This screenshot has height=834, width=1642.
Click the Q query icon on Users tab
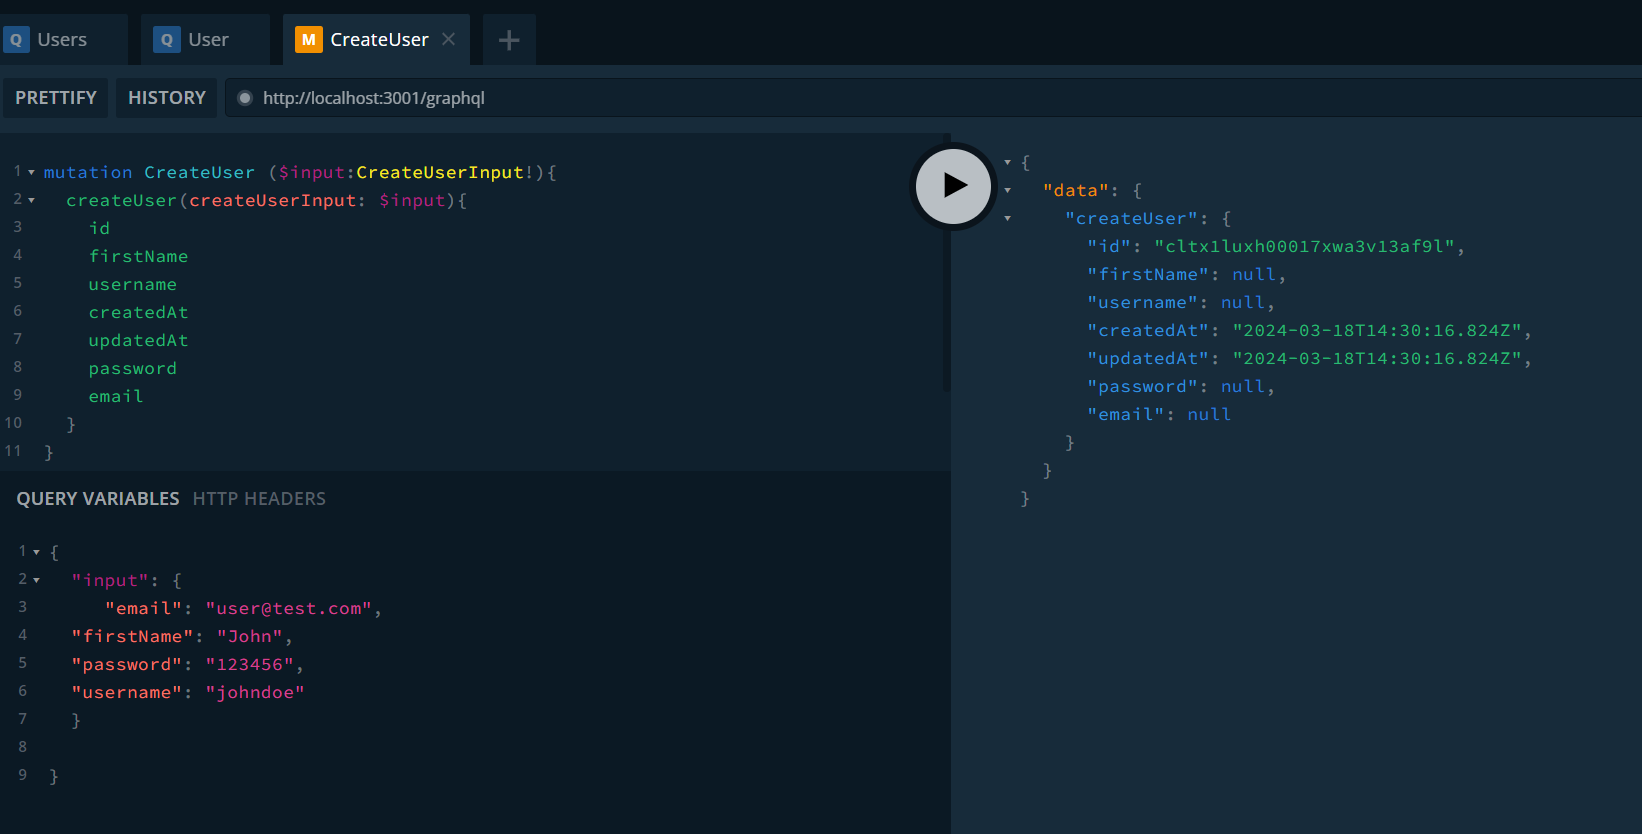pos(16,40)
